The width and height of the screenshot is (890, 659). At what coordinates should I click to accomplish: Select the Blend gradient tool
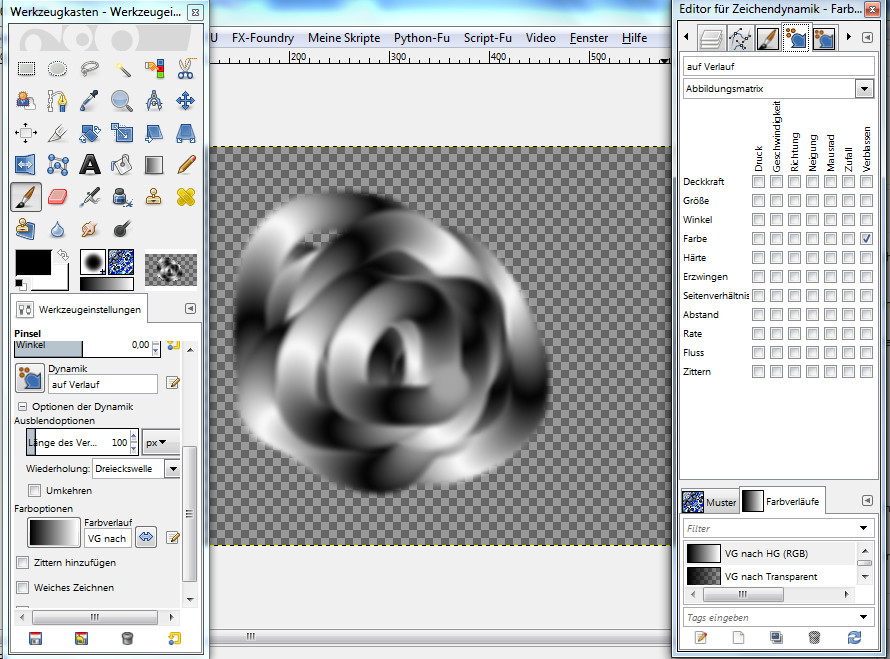tap(154, 165)
